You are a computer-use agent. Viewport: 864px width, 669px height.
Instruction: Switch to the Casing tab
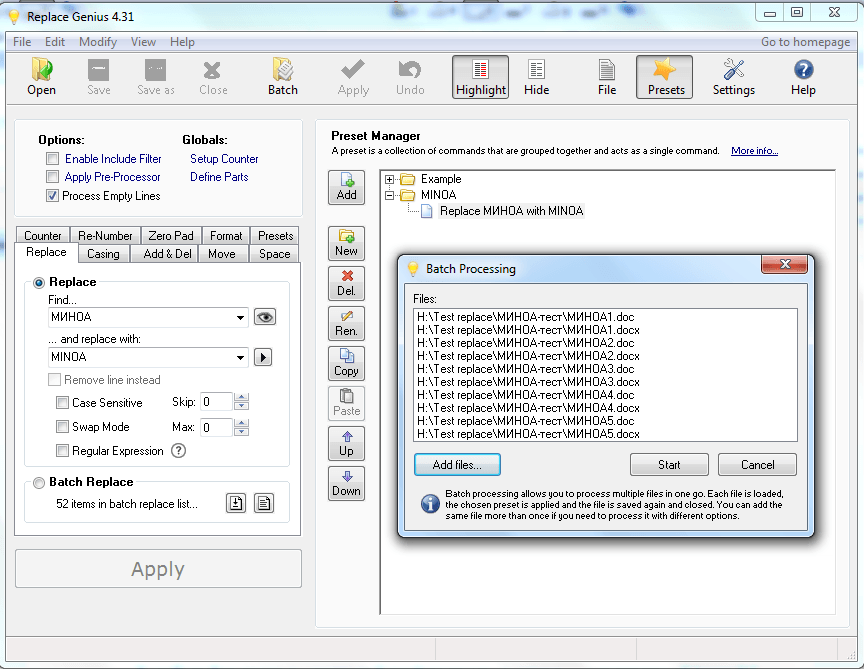click(x=103, y=254)
